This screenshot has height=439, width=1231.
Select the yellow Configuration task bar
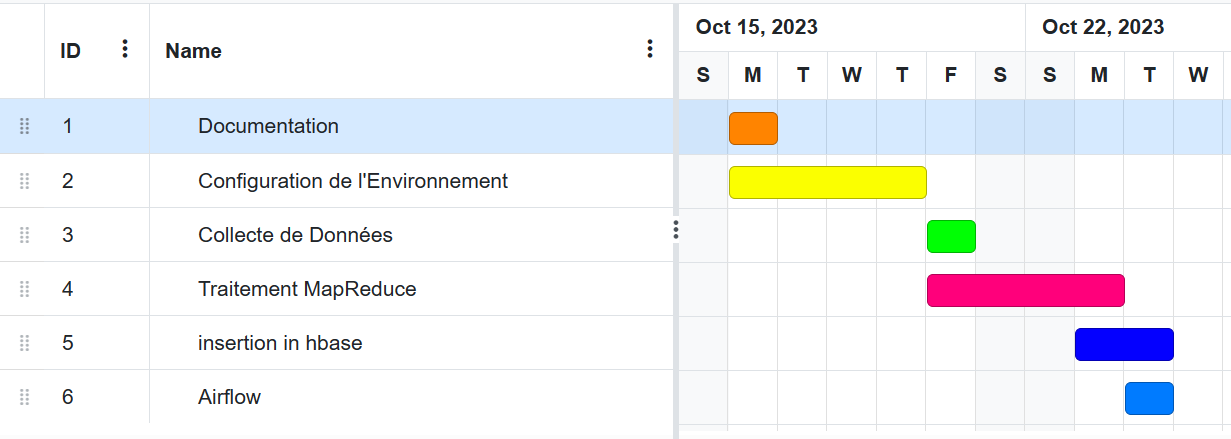click(x=828, y=182)
